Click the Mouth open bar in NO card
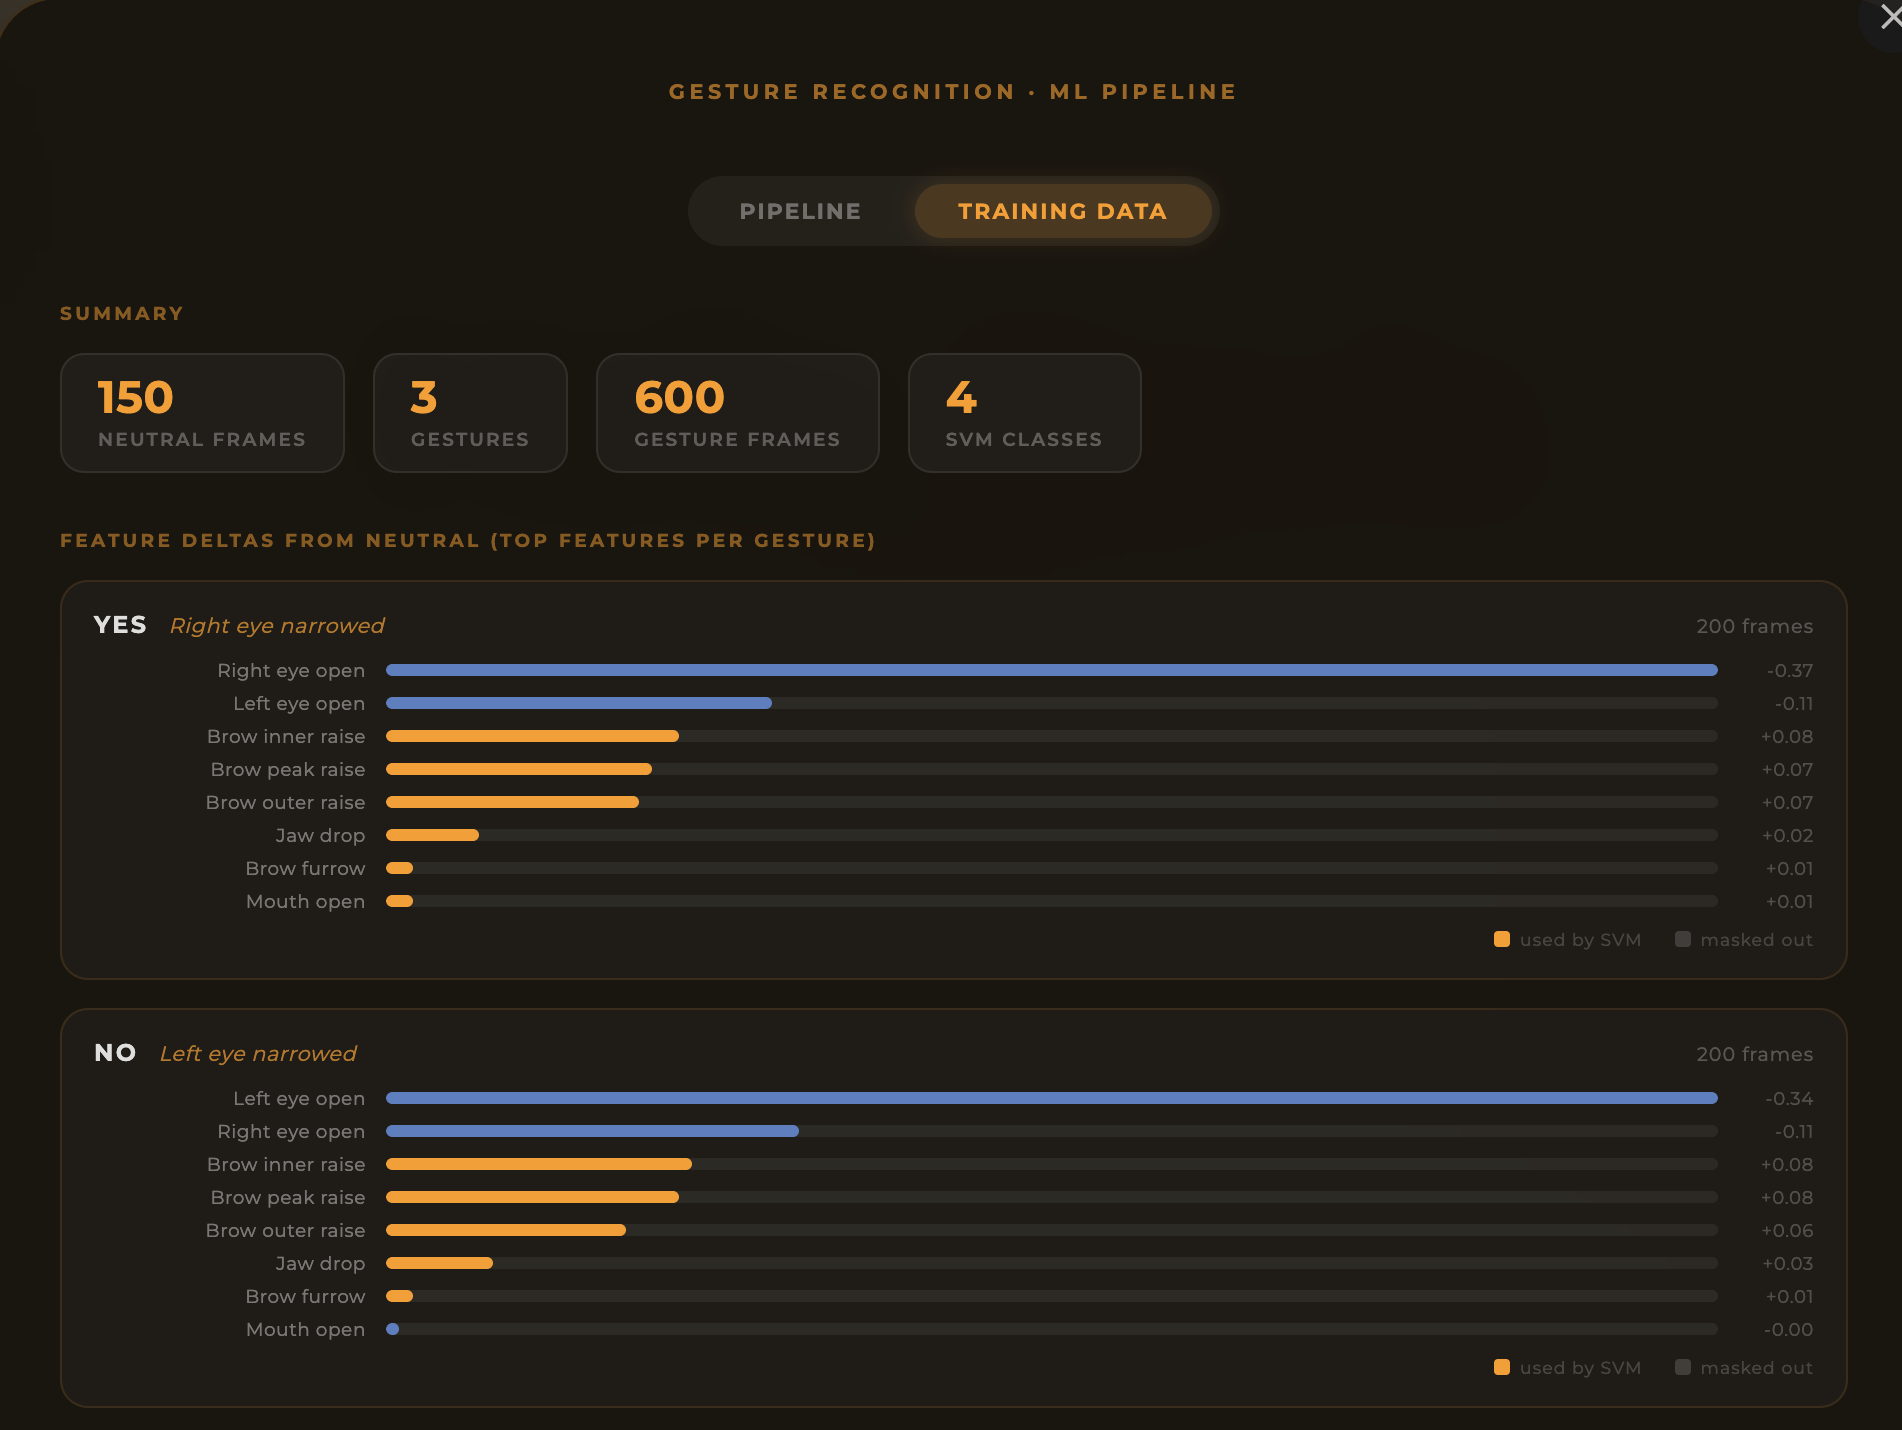 pyautogui.click(x=1052, y=1329)
